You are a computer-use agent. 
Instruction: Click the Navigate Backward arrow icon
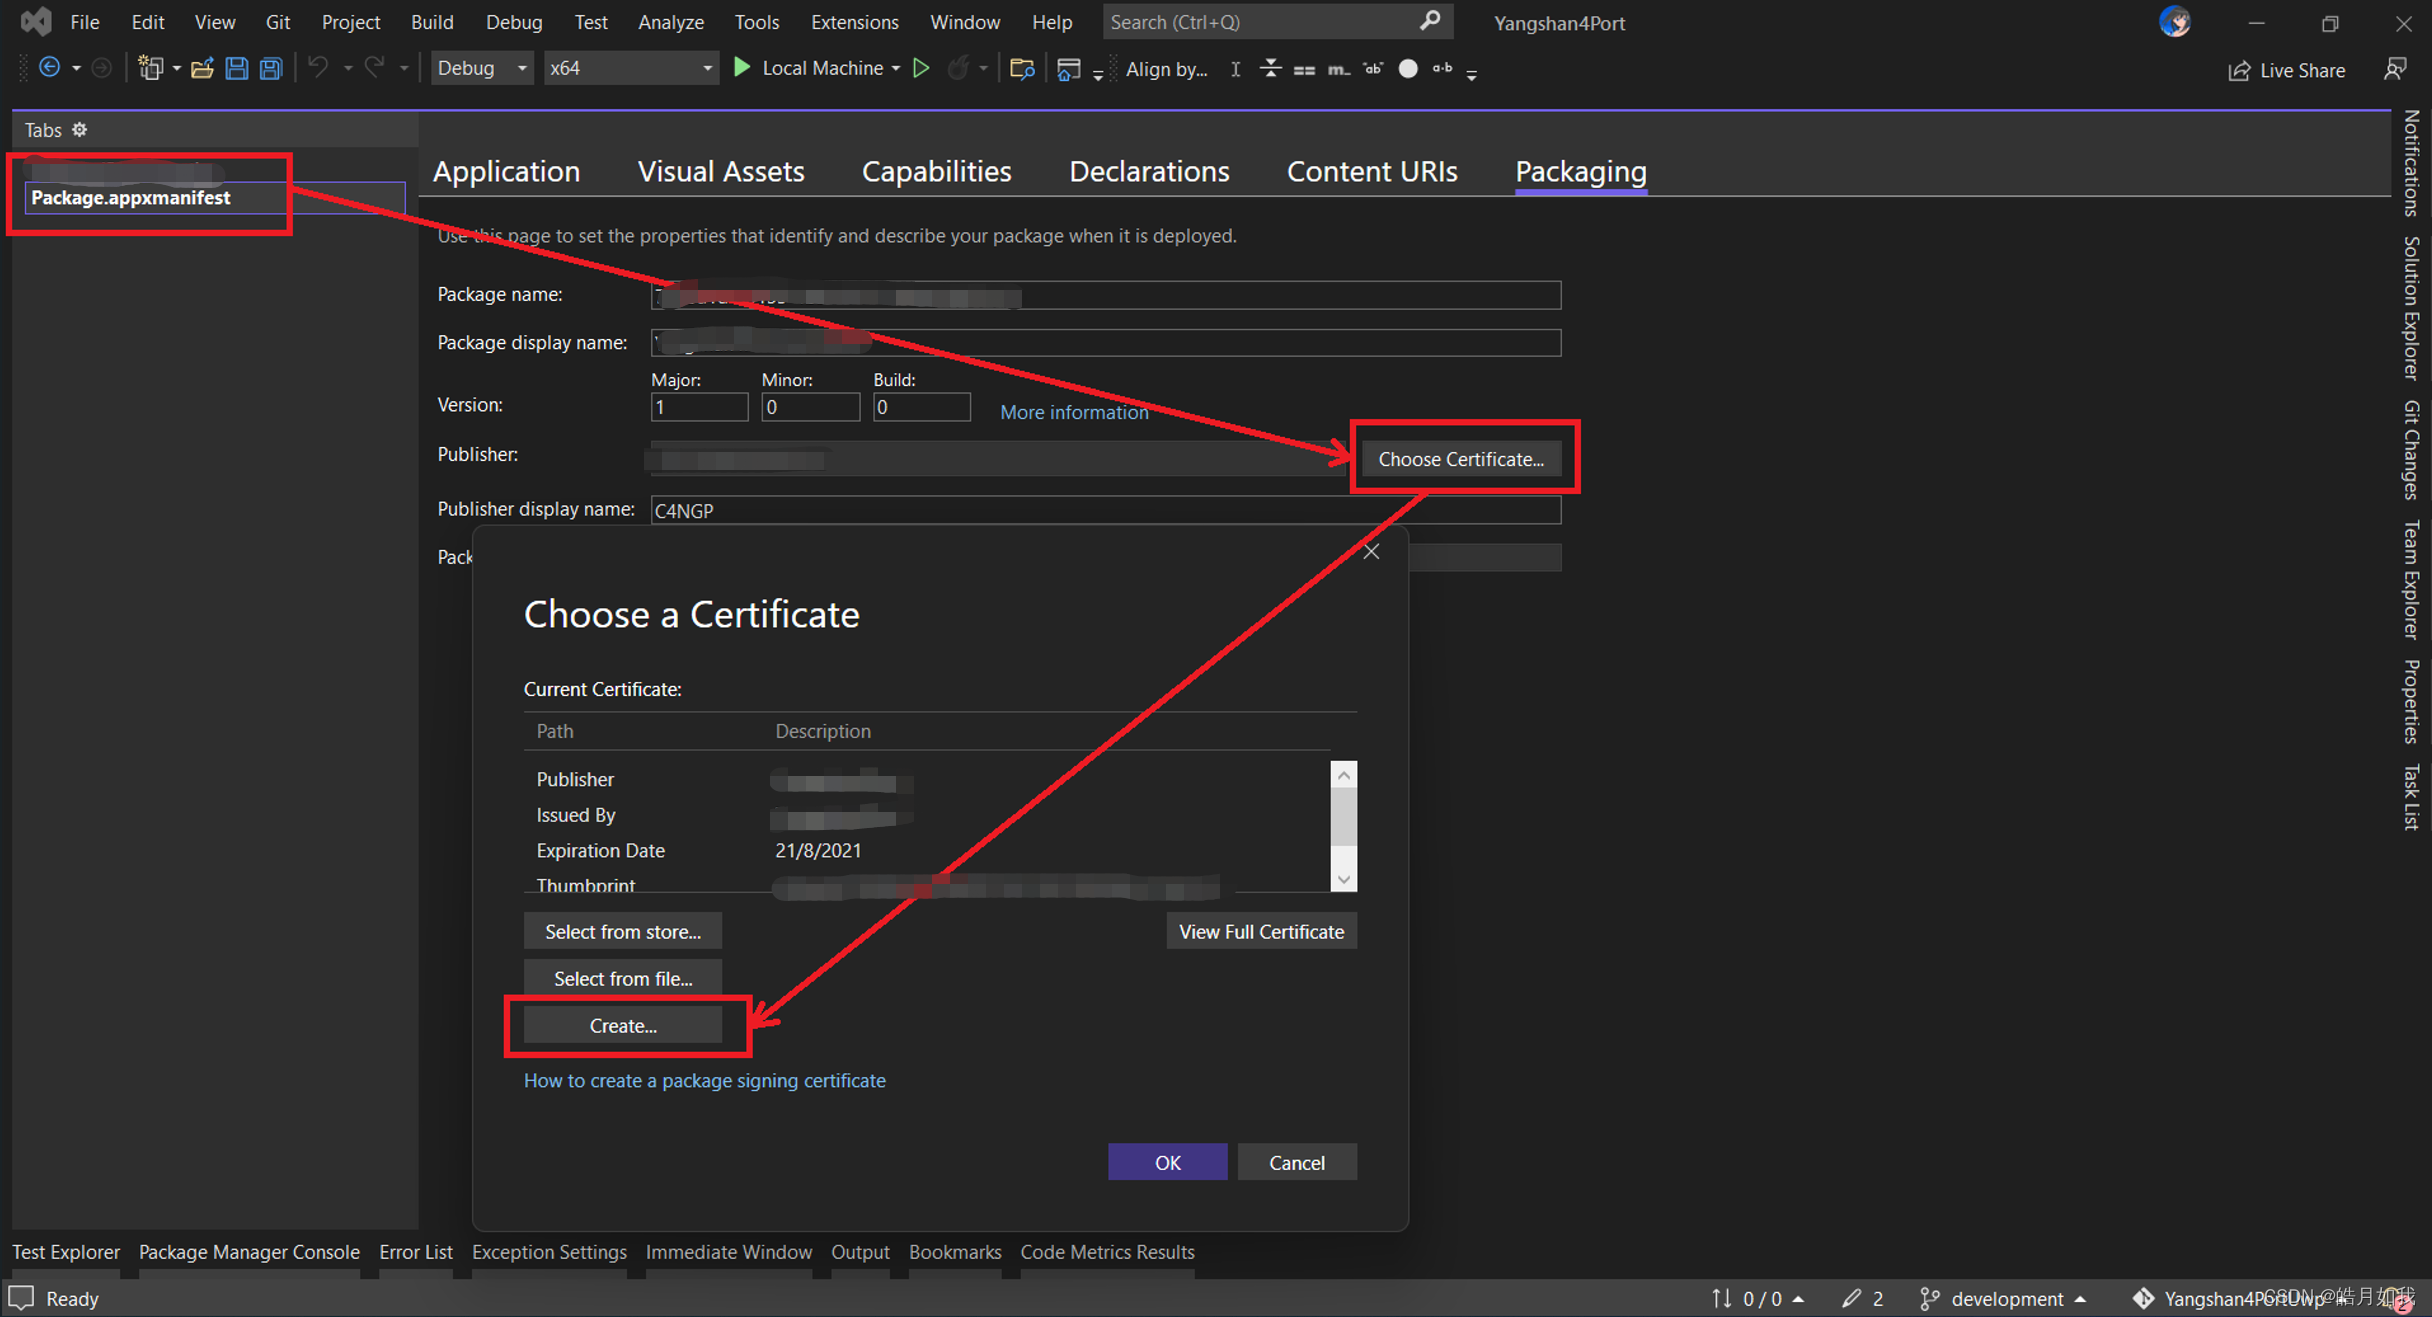click(x=48, y=68)
